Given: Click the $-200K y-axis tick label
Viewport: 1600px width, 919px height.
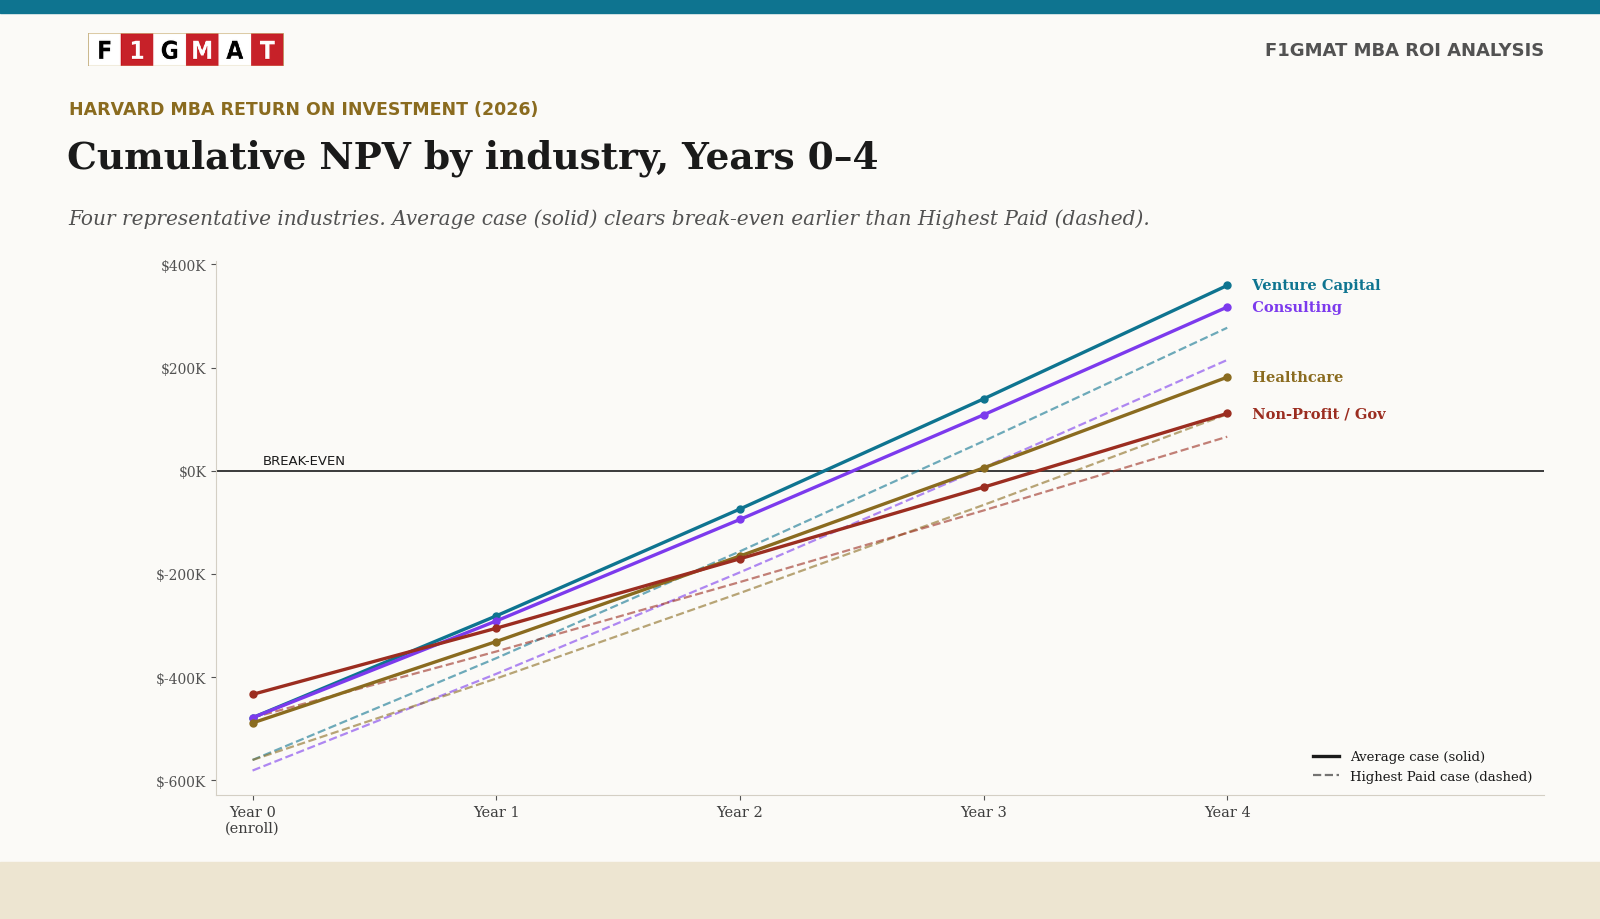Looking at the screenshot, I should pyautogui.click(x=181, y=575).
